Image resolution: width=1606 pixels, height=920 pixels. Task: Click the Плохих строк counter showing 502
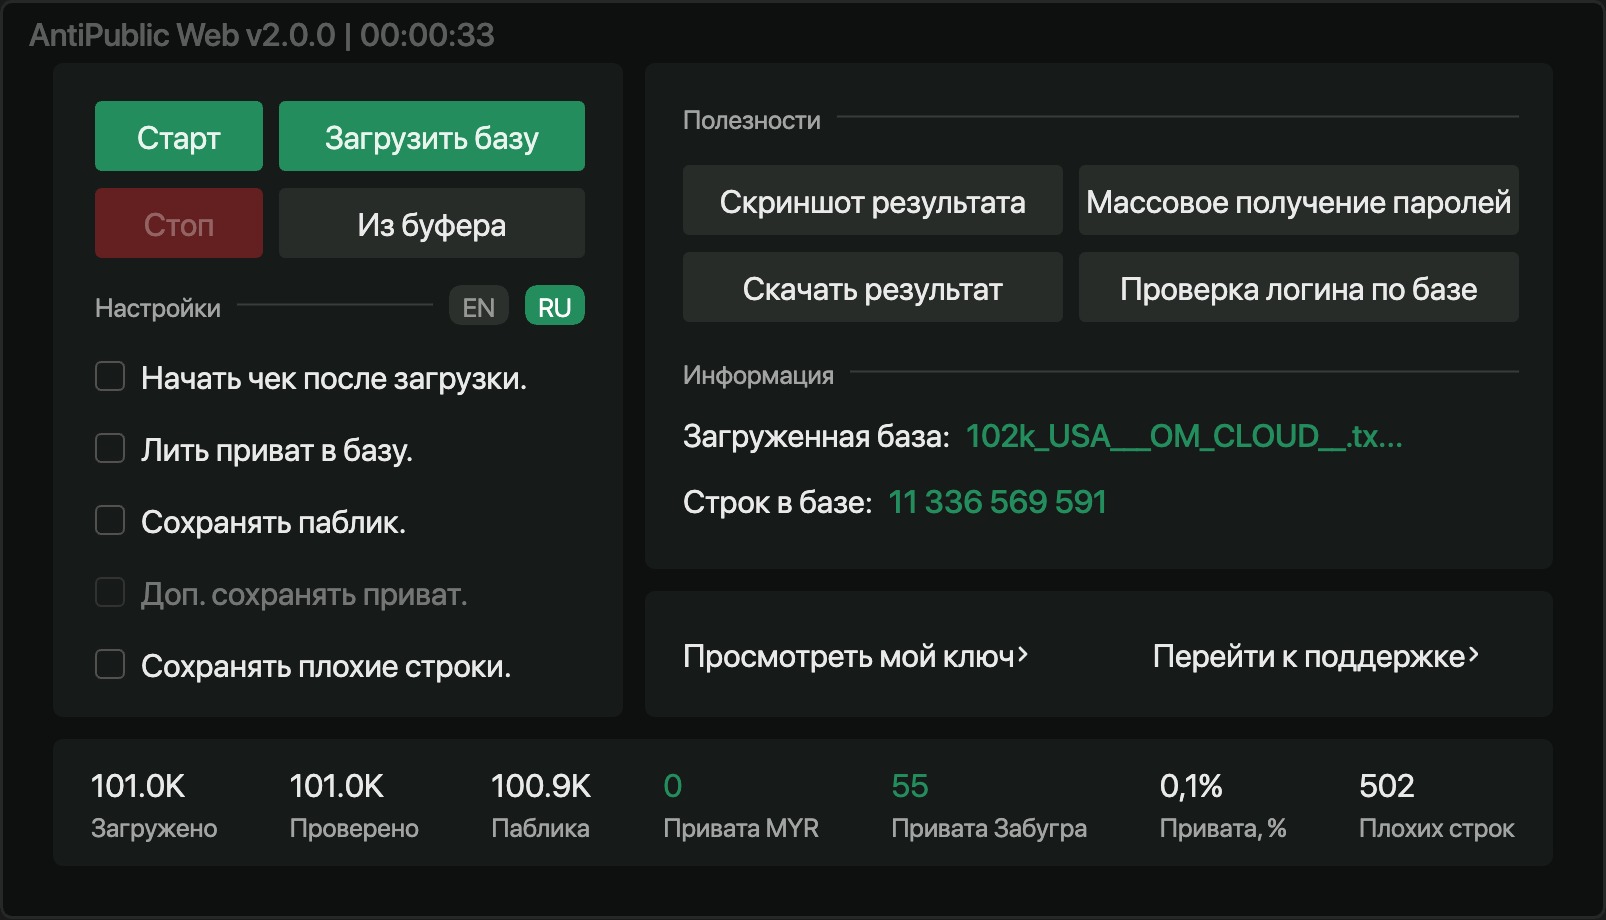click(x=1386, y=786)
